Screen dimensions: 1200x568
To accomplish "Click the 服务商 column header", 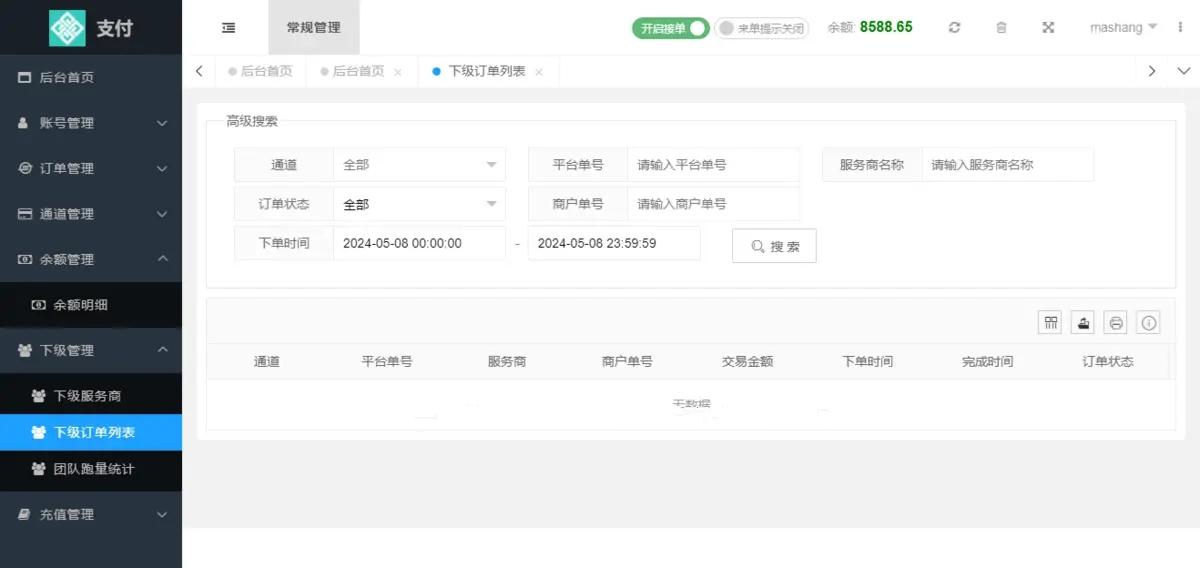I will click(507, 362).
